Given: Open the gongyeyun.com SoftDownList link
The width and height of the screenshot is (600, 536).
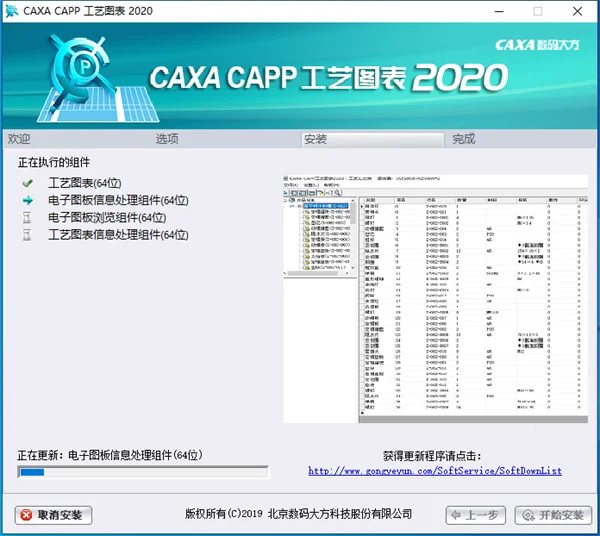Looking at the screenshot, I should click(x=435, y=471).
